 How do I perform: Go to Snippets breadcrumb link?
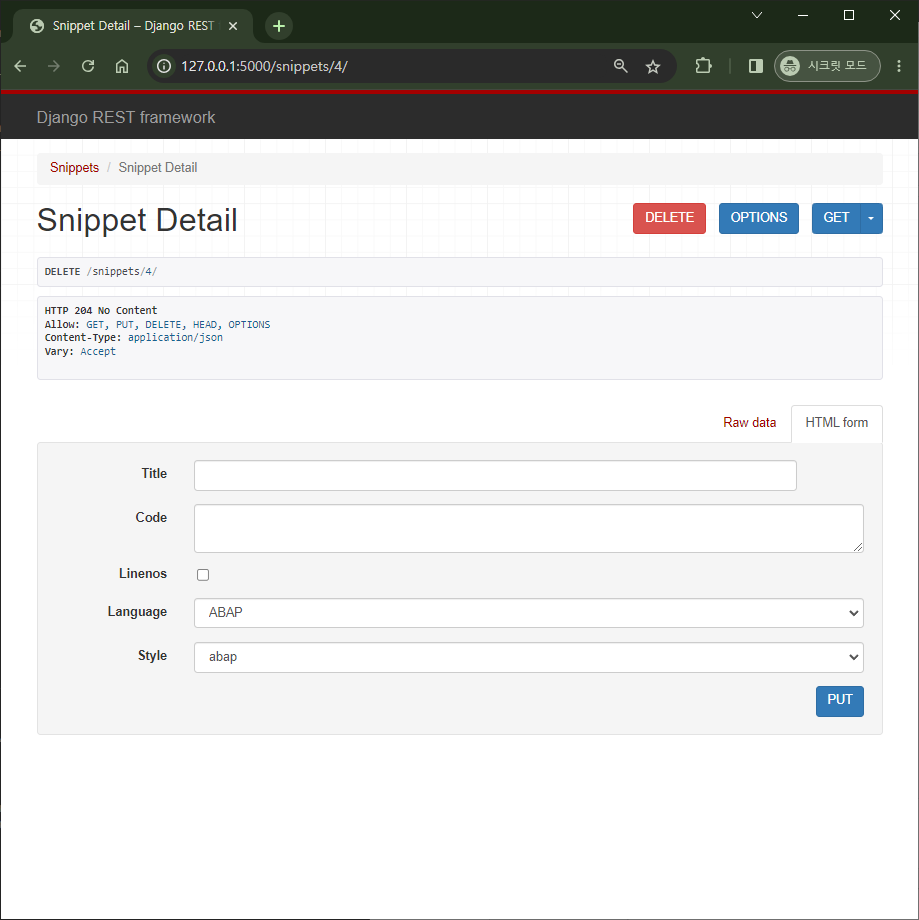[x=75, y=168]
